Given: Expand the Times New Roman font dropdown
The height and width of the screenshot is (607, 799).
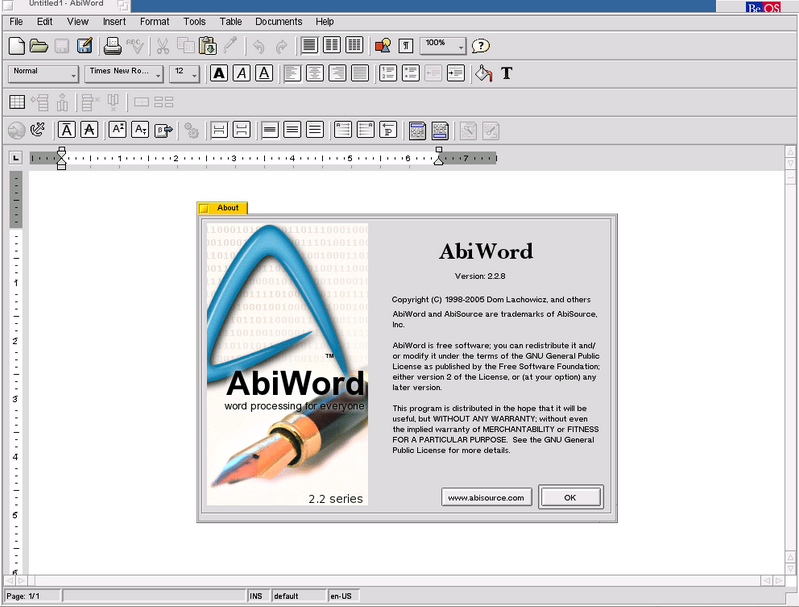Looking at the screenshot, I should coord(124,73).
